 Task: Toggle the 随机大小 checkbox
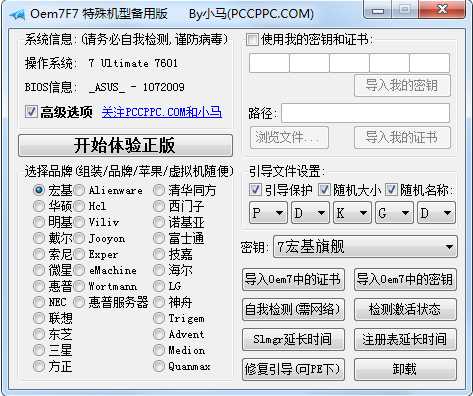click(324, 190)
